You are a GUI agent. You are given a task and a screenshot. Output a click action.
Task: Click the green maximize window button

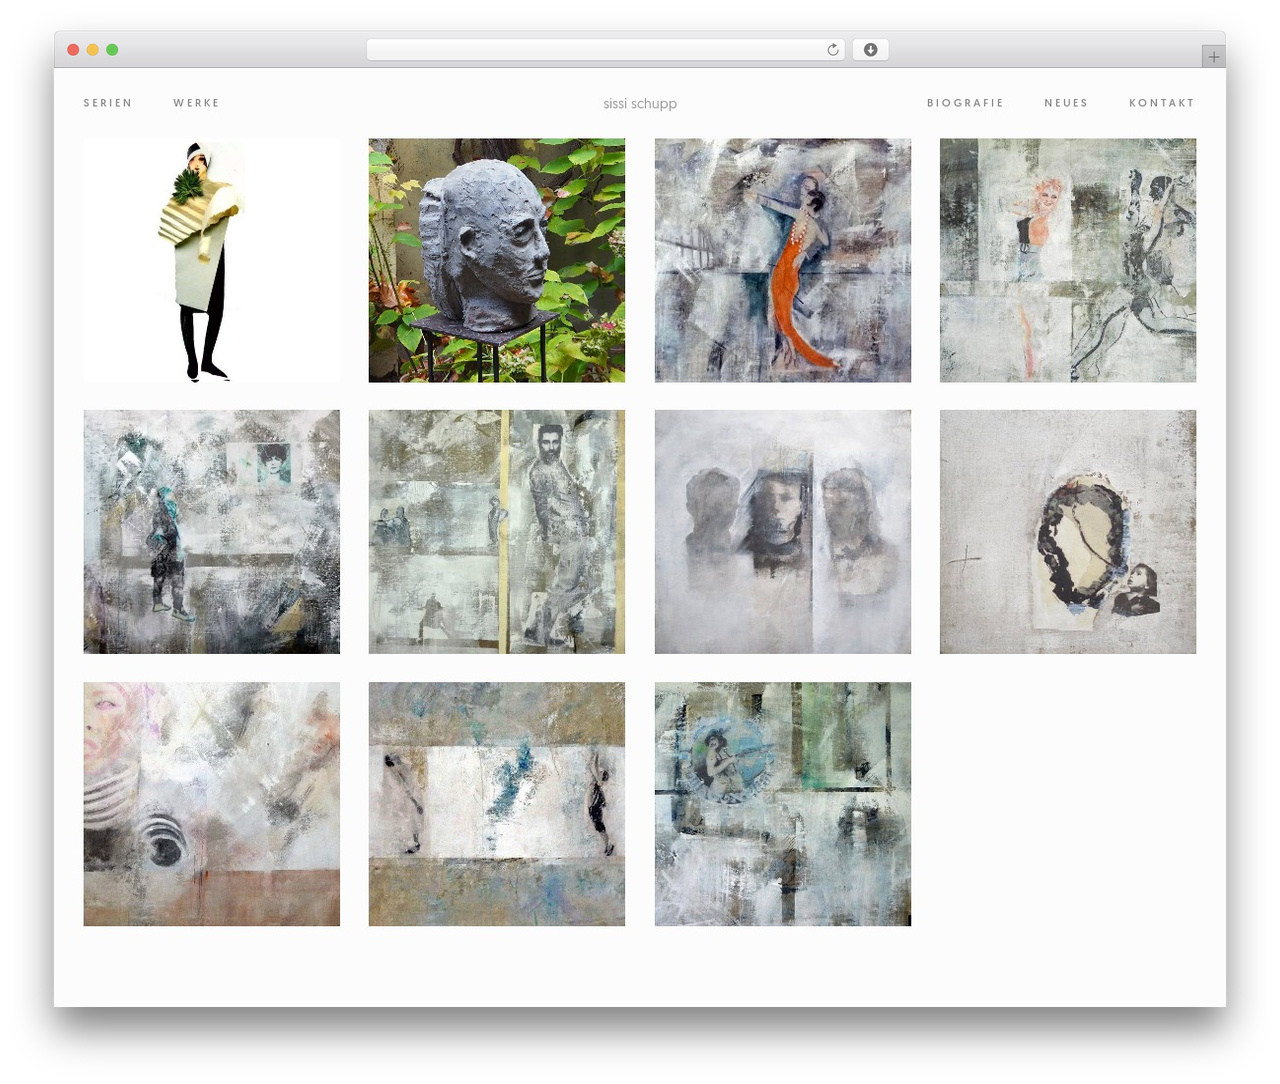pyautogui.click(x=112, y=50)
